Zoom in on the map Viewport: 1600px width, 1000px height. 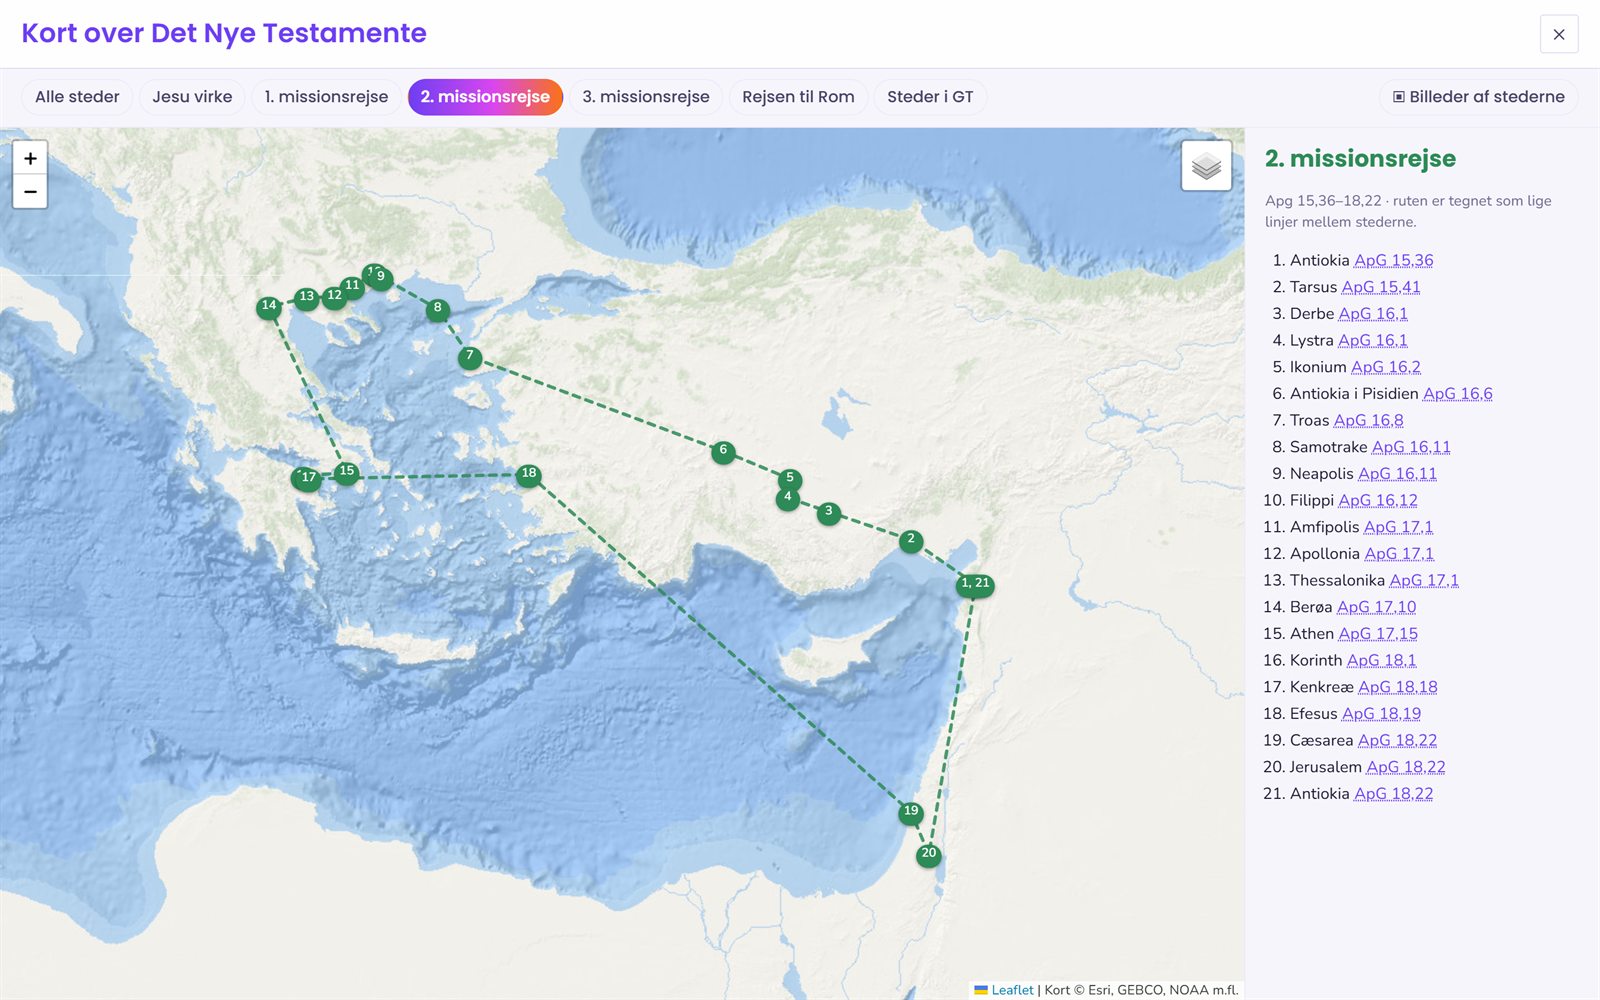[x=30, y=158]
